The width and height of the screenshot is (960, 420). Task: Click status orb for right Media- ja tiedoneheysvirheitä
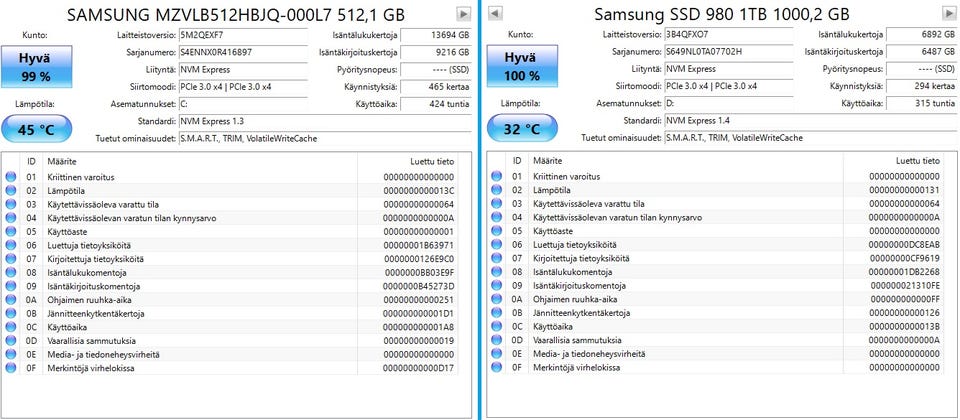coord(497,354)
